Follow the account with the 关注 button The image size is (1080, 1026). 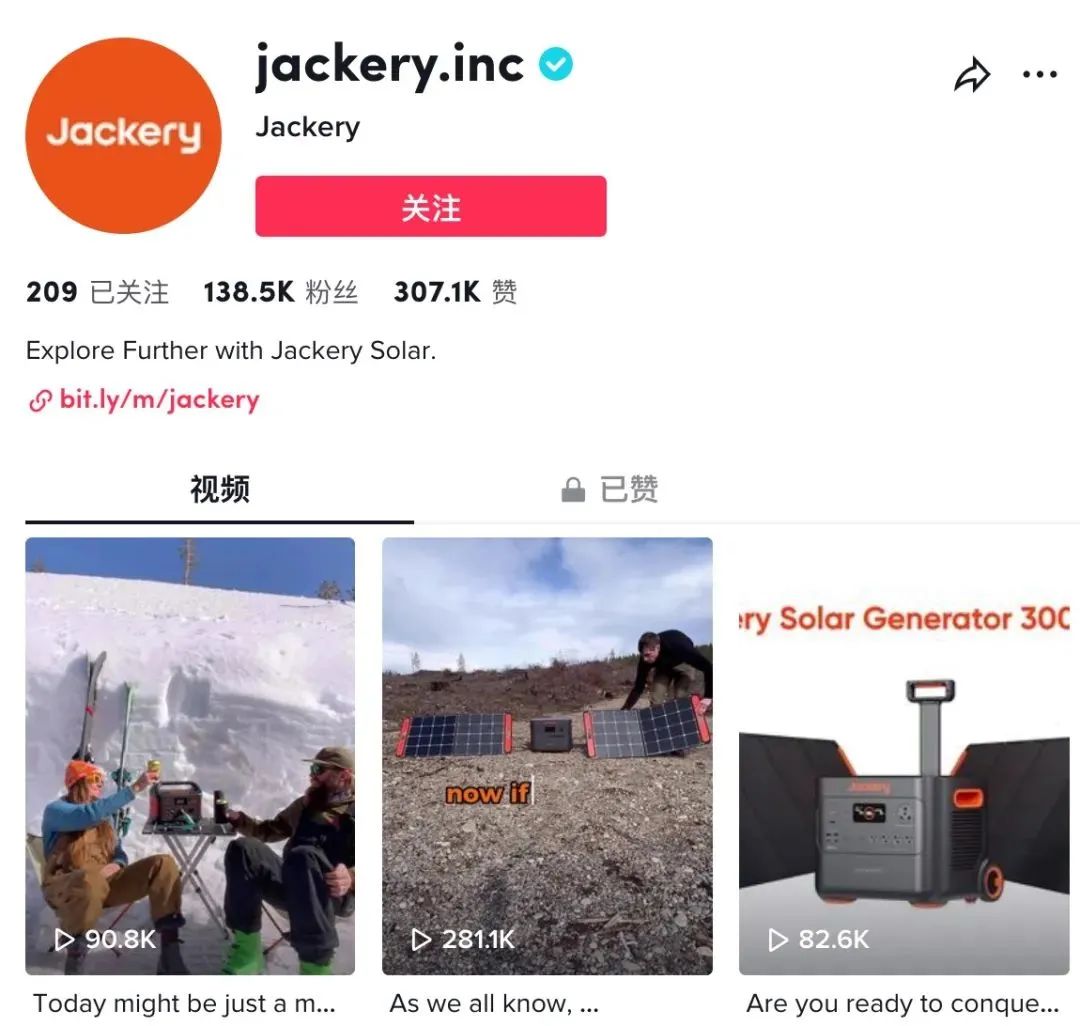click(430, 207)
